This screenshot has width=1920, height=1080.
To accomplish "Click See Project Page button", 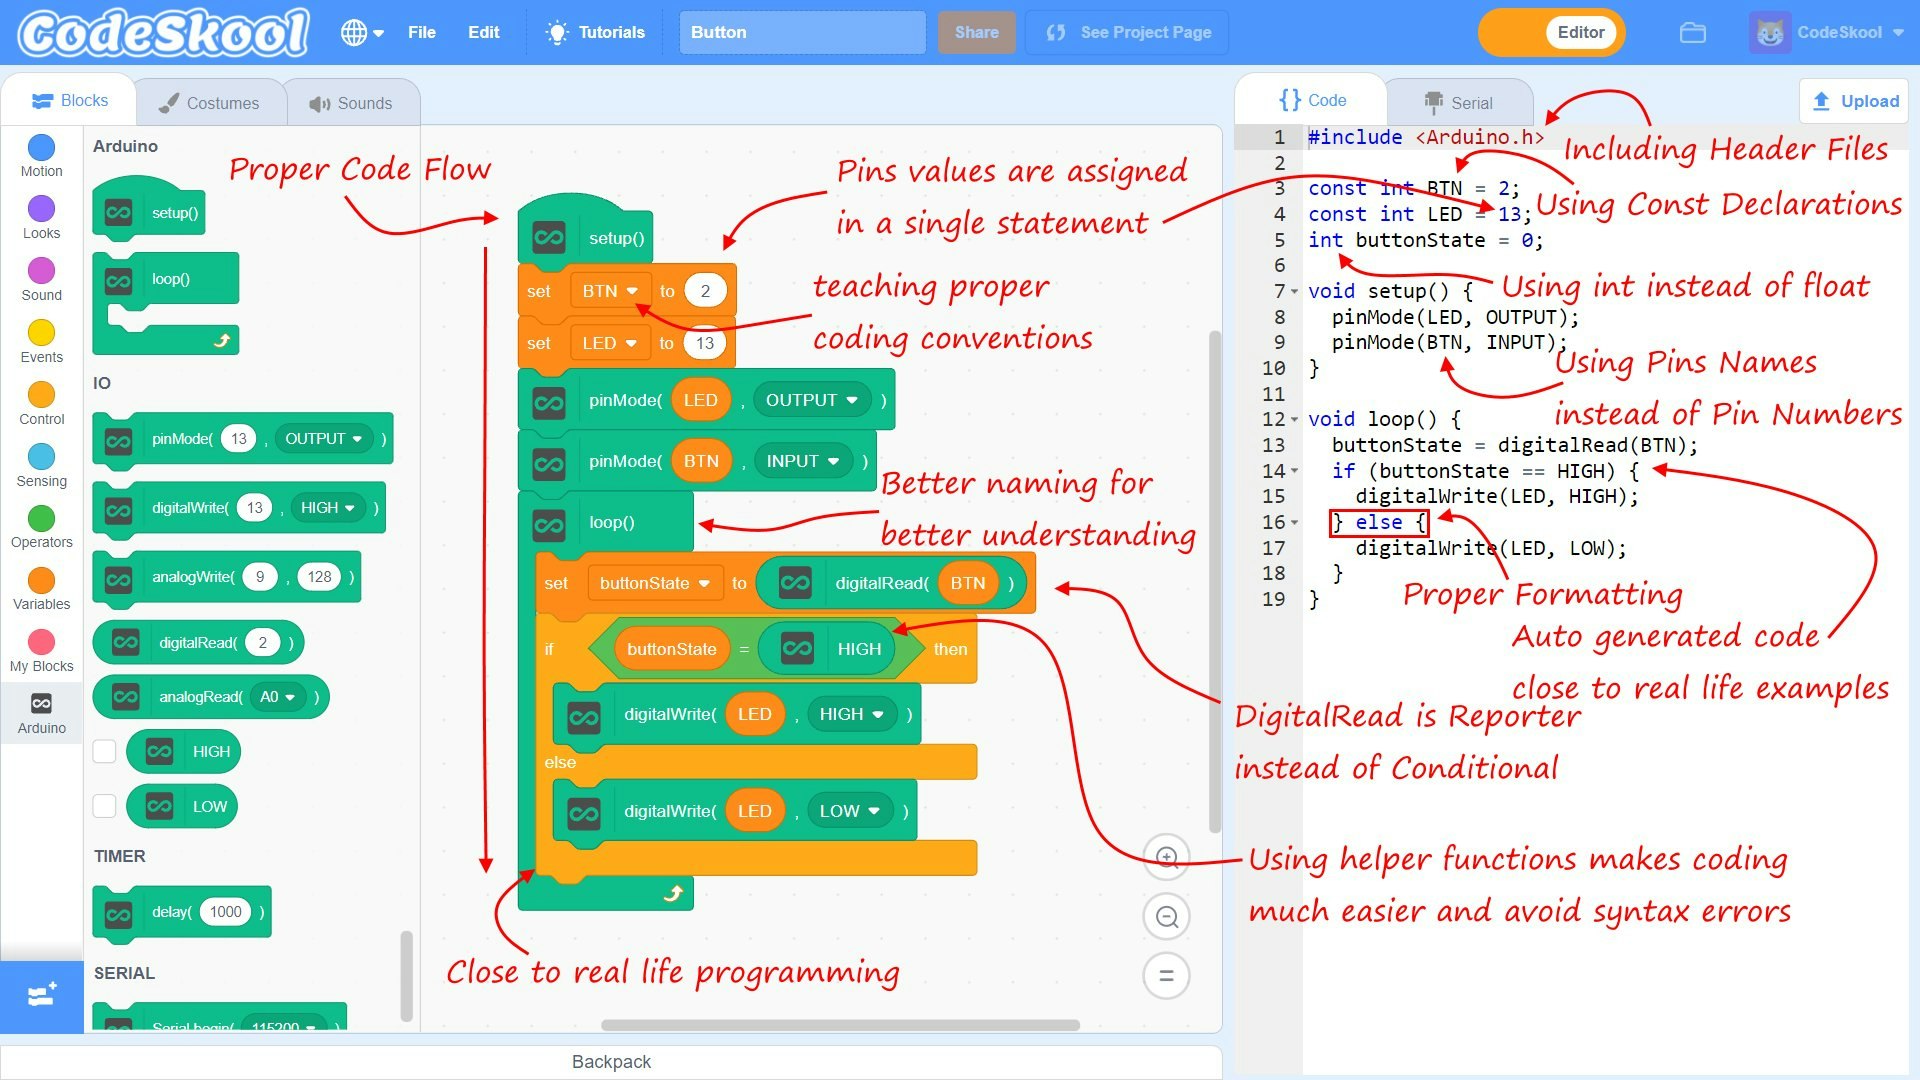I will 1127,33.
